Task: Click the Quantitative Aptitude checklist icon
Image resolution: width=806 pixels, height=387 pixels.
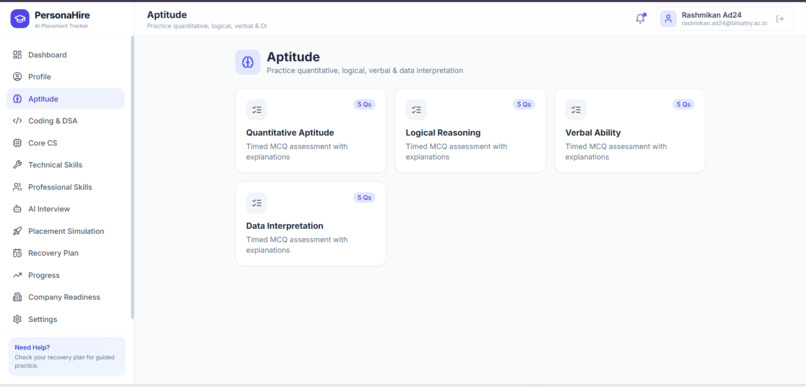Action: (257, 109)
